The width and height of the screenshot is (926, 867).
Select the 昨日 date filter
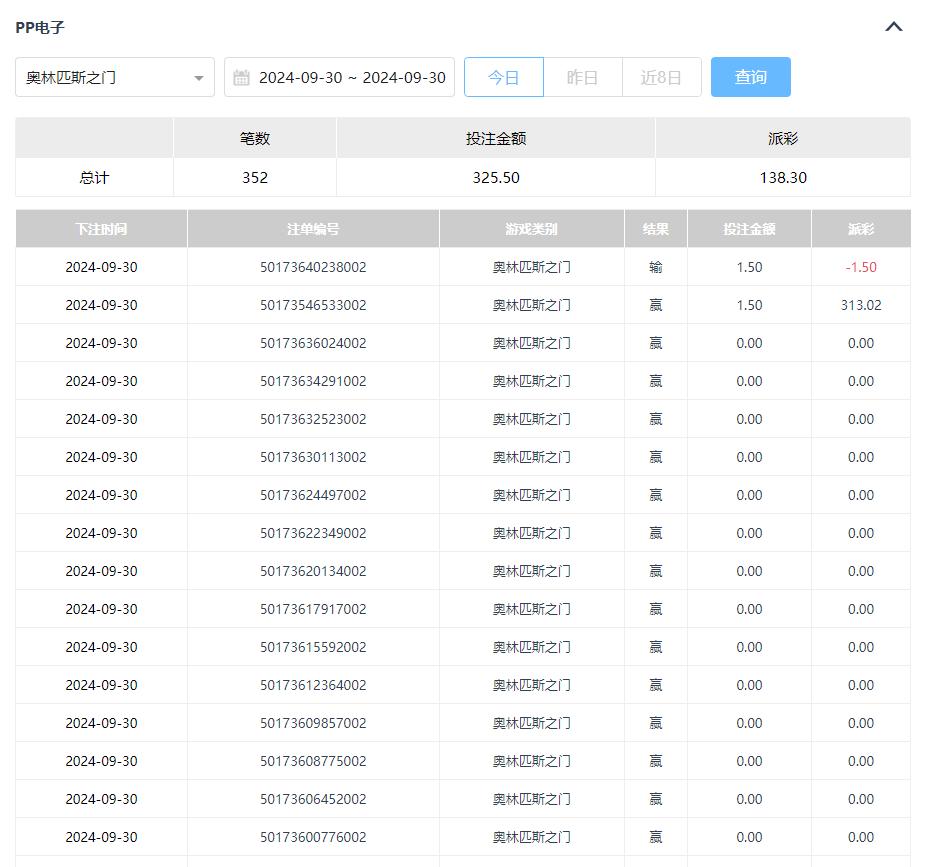click(582, 77)
